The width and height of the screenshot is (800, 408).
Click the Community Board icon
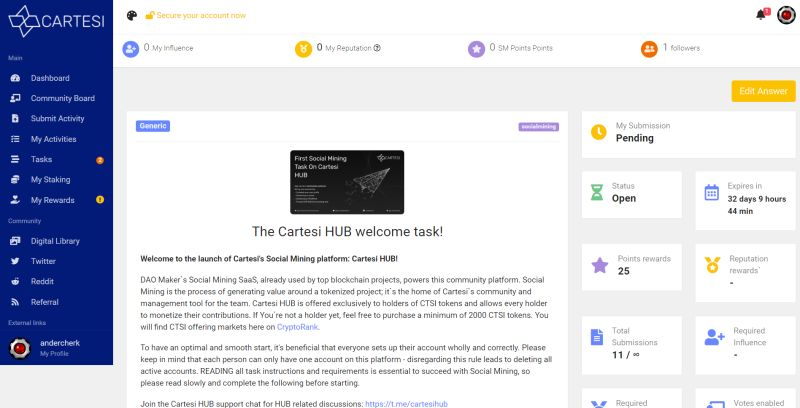click(15, 98)
